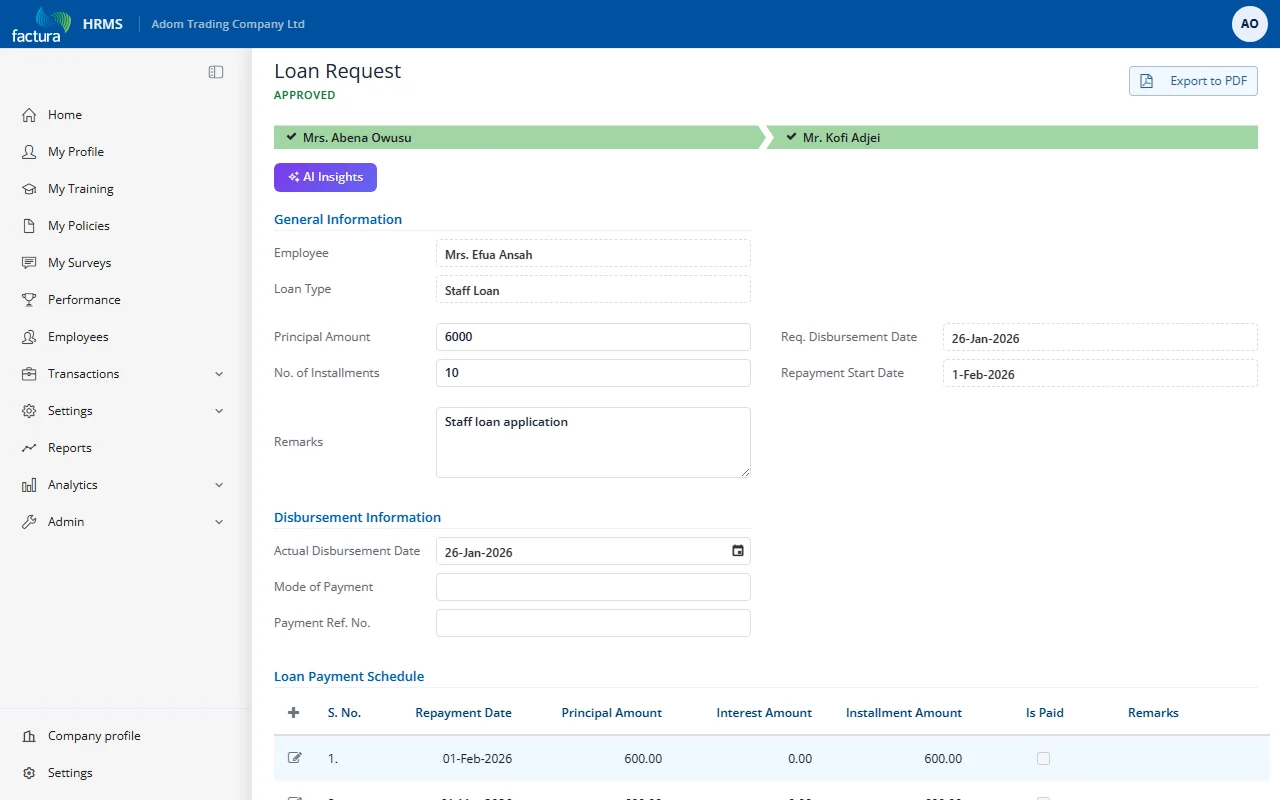Image resolution: width=1280 pixels, height=800 pixels.
Task: Add a row with the plus icon
Action: click(x=293, y=713)
